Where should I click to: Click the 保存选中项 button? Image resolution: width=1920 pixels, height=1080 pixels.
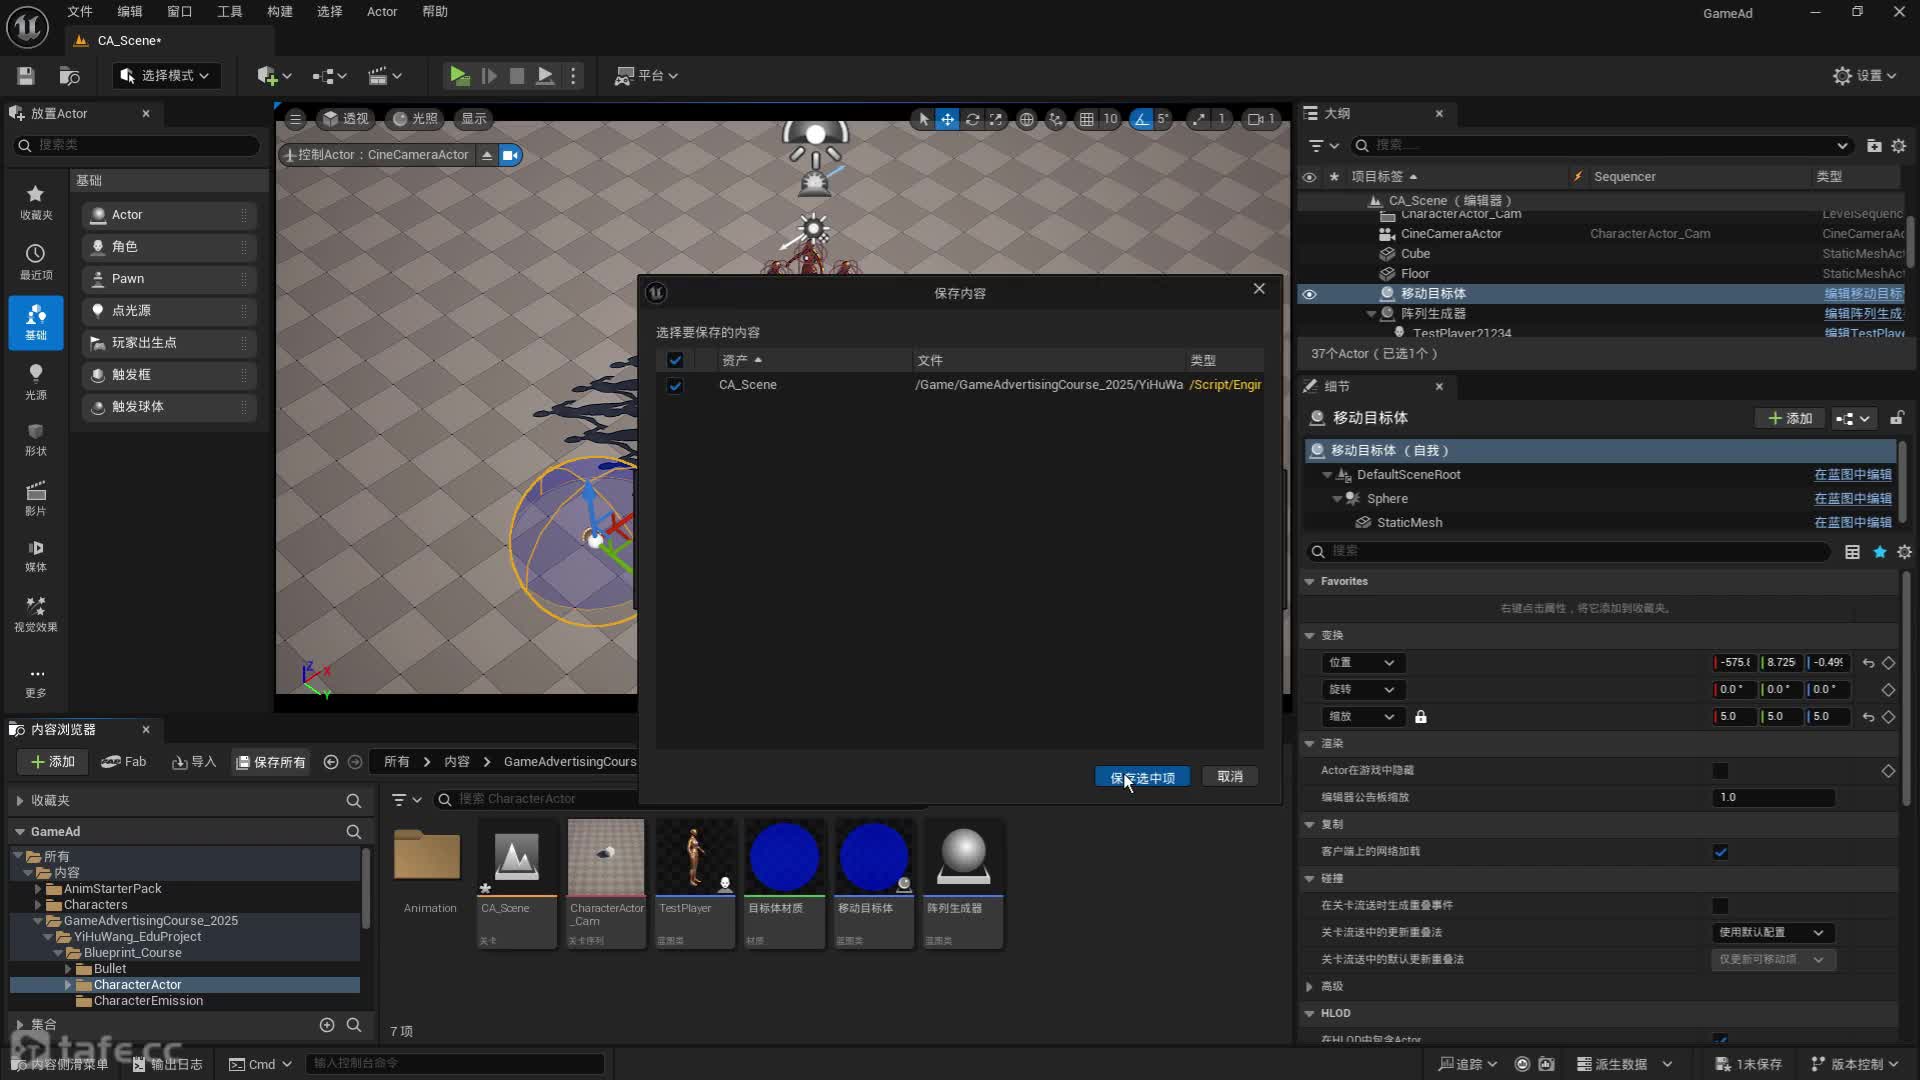coord(1142,777)
